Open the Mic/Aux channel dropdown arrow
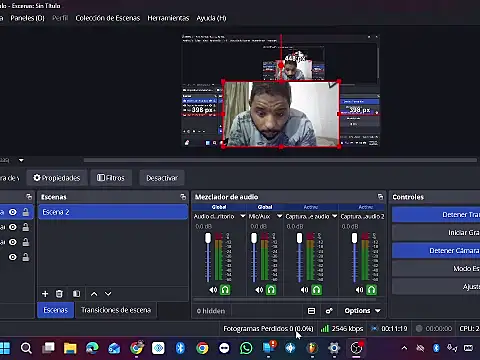This screenshot has height=360, width=480. coord(279,216)
